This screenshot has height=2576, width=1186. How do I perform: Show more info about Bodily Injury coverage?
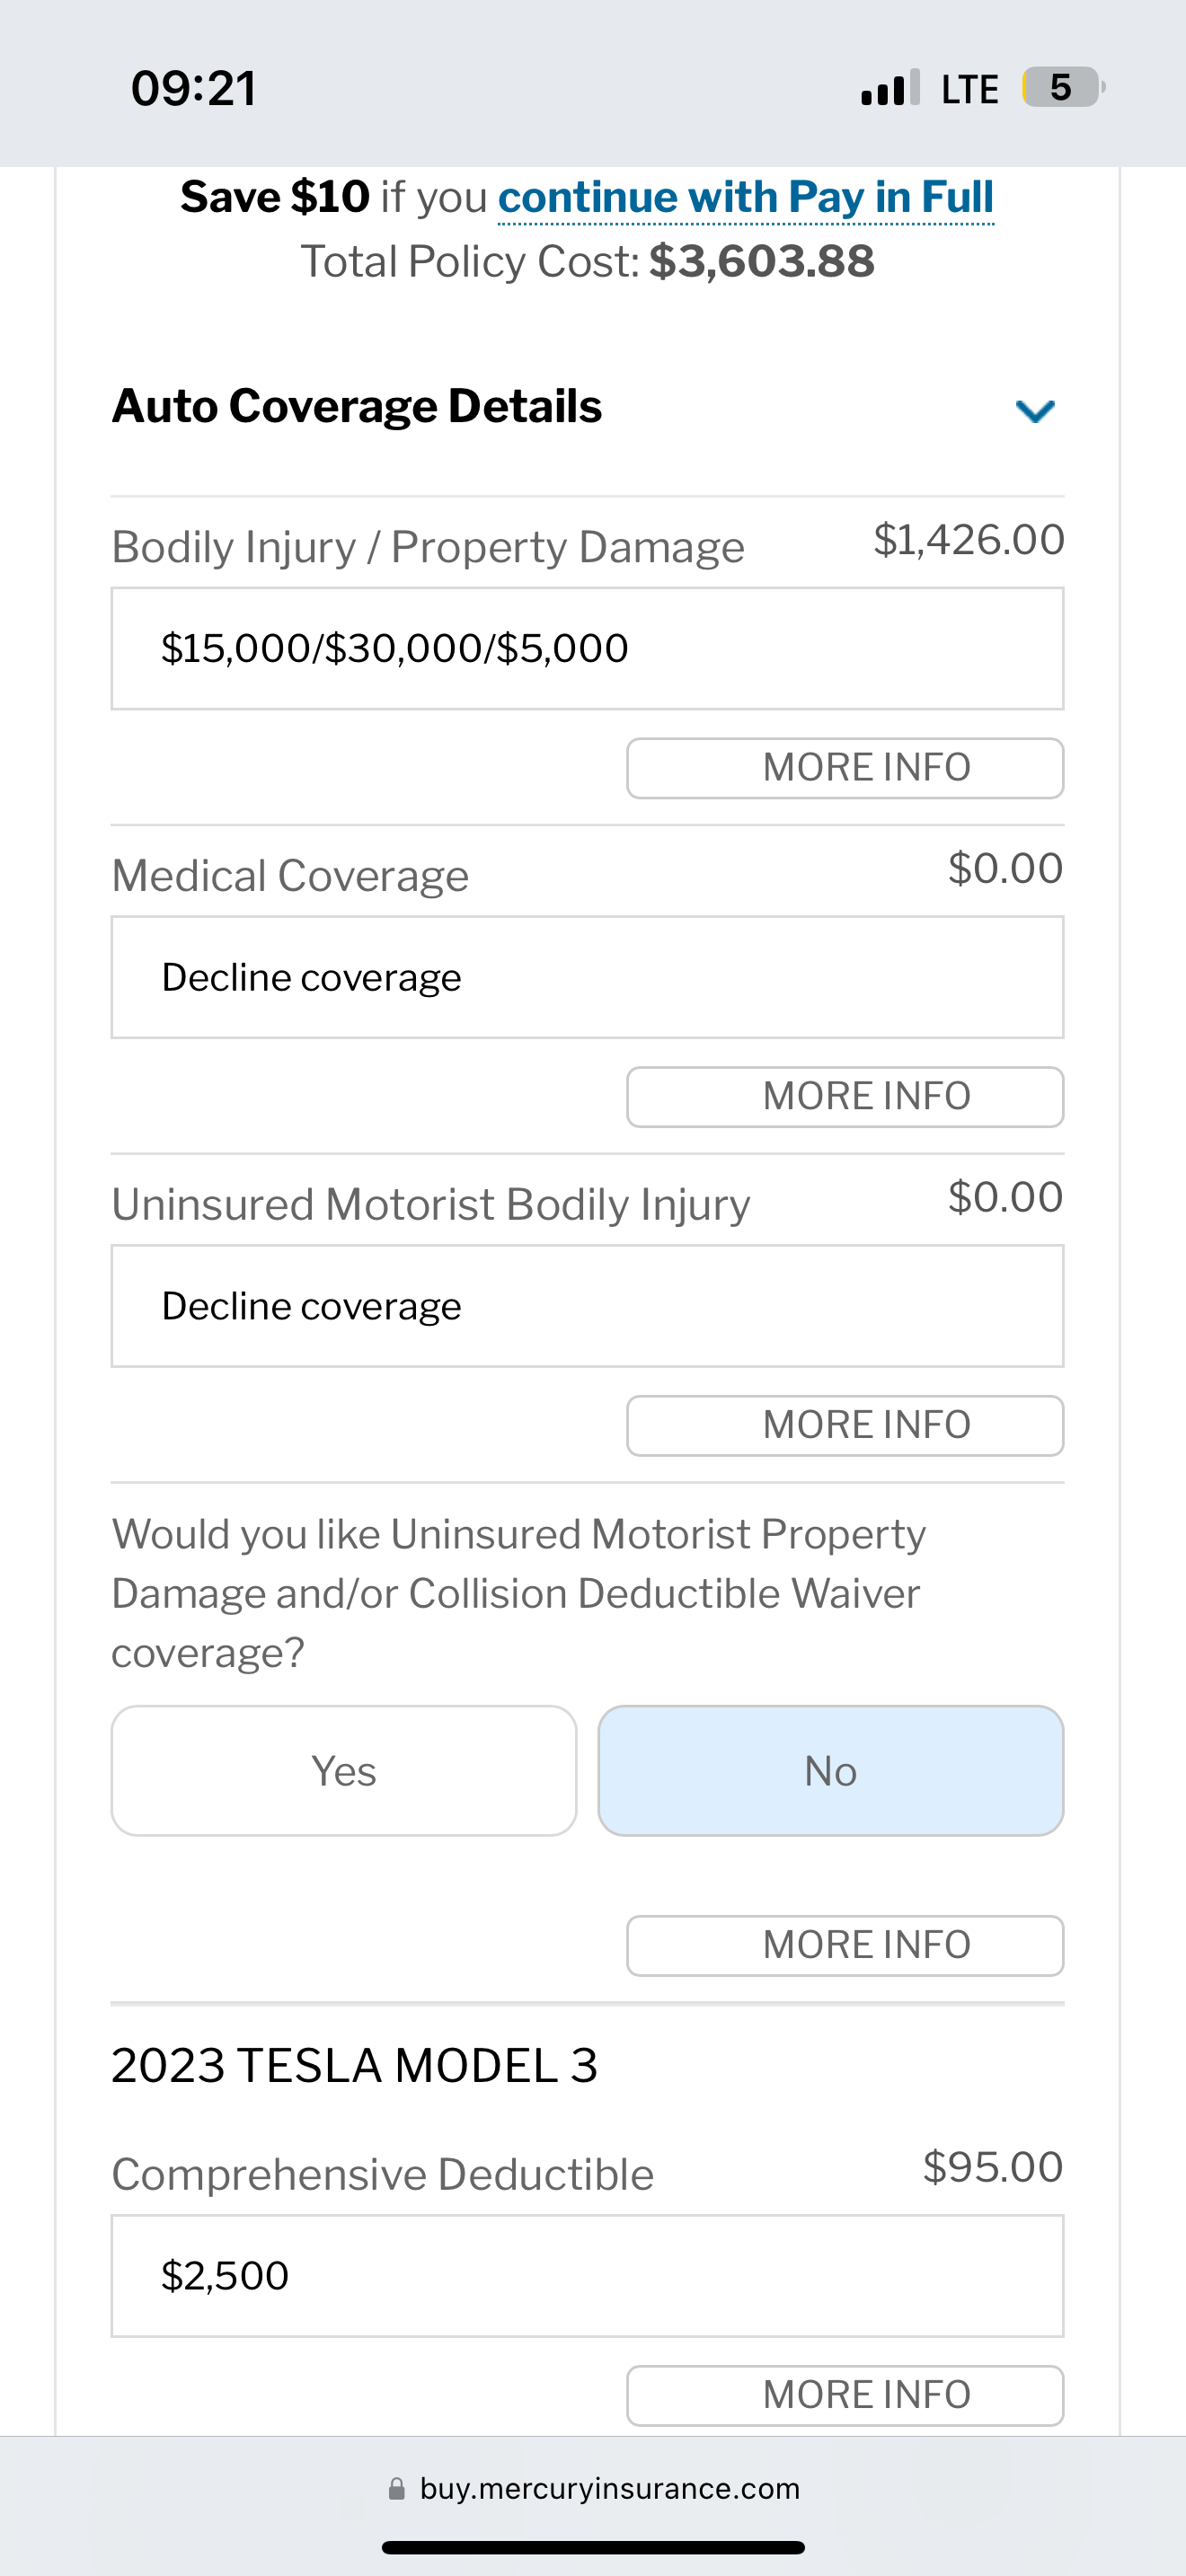coord(845,768)
